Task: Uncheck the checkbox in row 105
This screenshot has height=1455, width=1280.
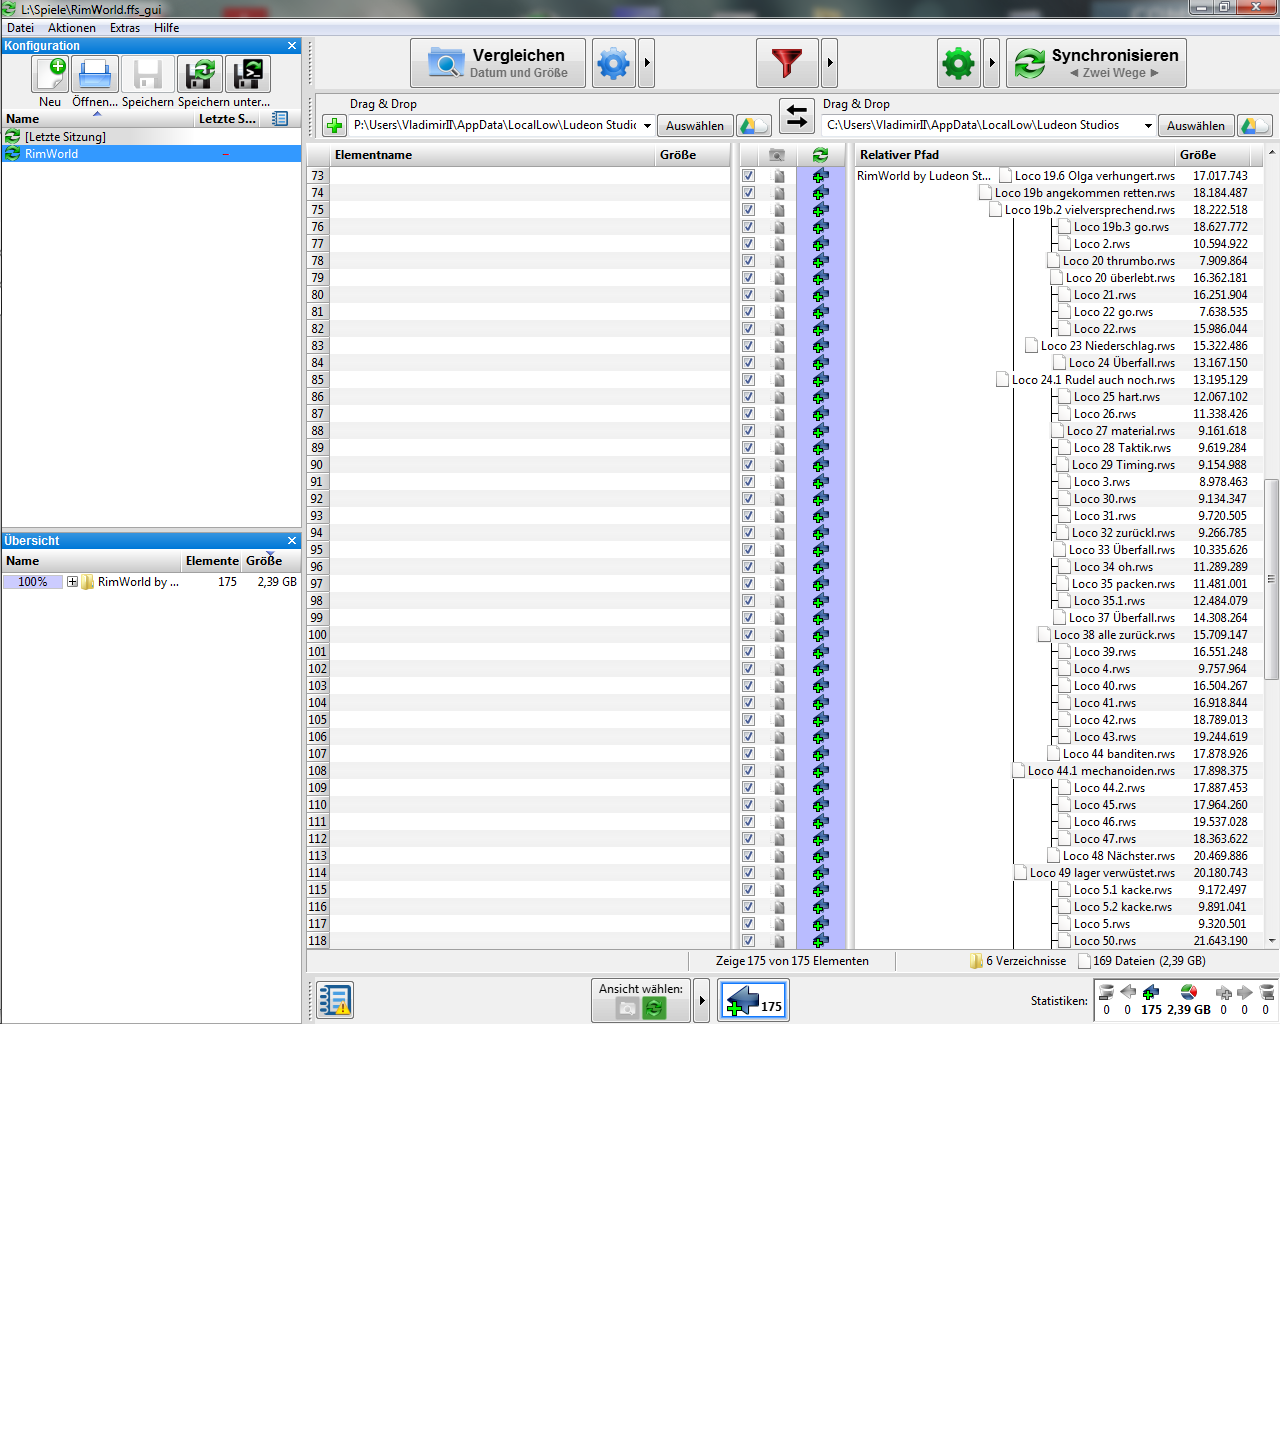Action: tap(748, 720)
